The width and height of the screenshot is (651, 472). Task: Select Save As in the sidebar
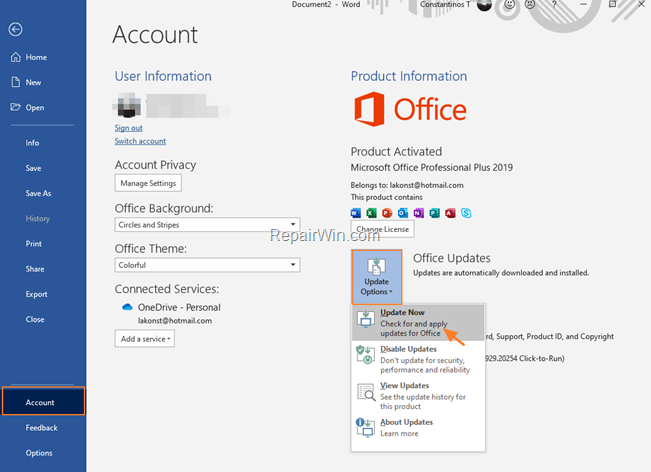tap(38, 193)
